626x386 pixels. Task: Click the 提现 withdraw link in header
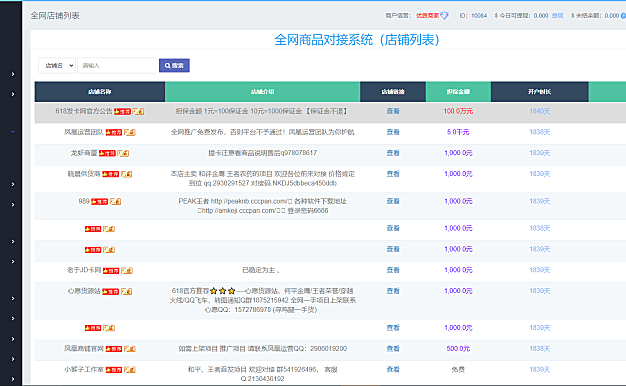(x=557, y=16)
